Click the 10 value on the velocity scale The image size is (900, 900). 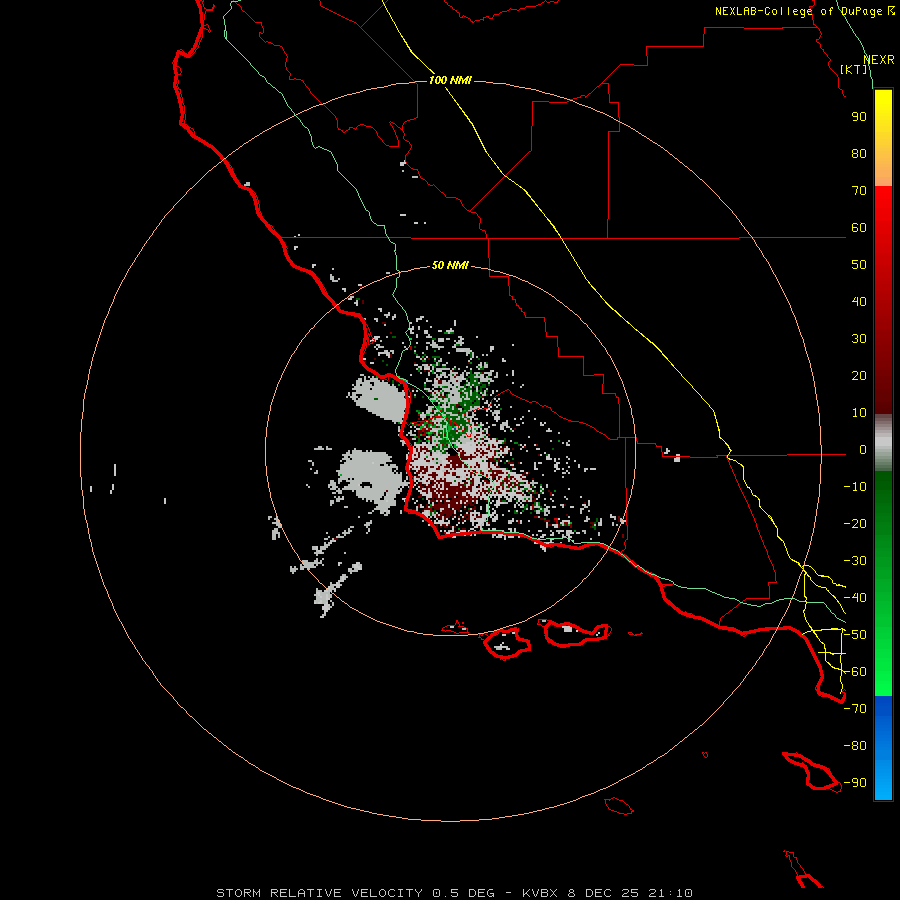pyautogui.click(x=859, y=413)
